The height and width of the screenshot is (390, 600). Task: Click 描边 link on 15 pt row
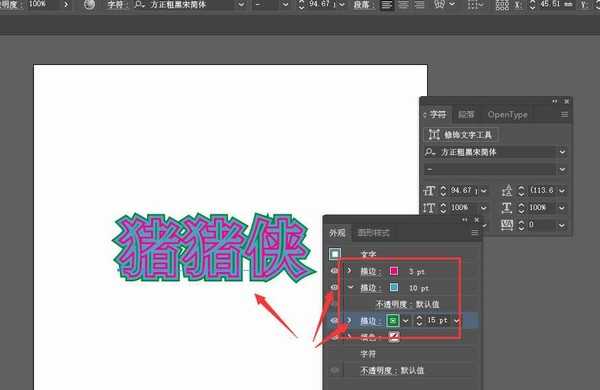pyautogui.click(x=370, y=321)
